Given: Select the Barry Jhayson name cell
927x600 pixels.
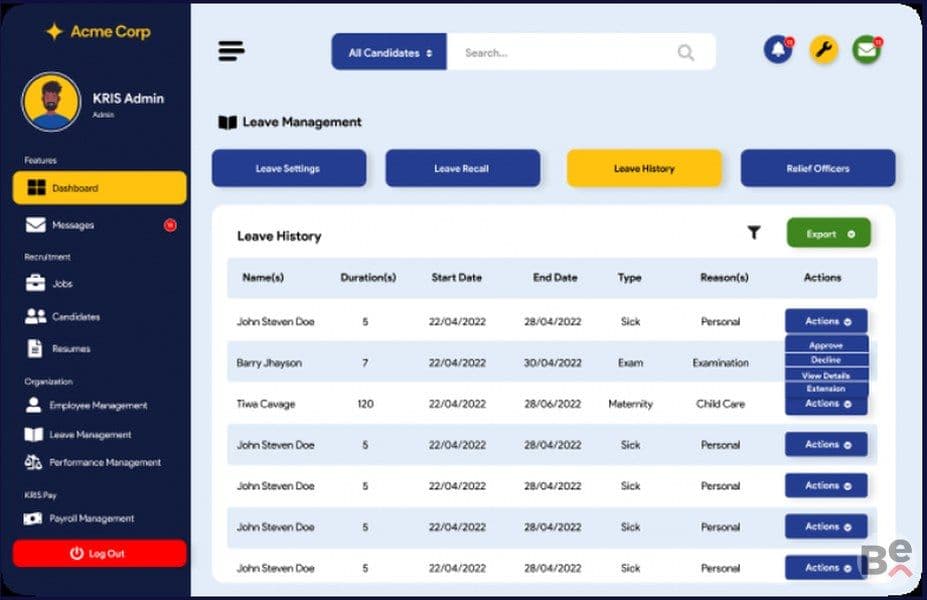Looking at the screenshot, I should [269, 363].
